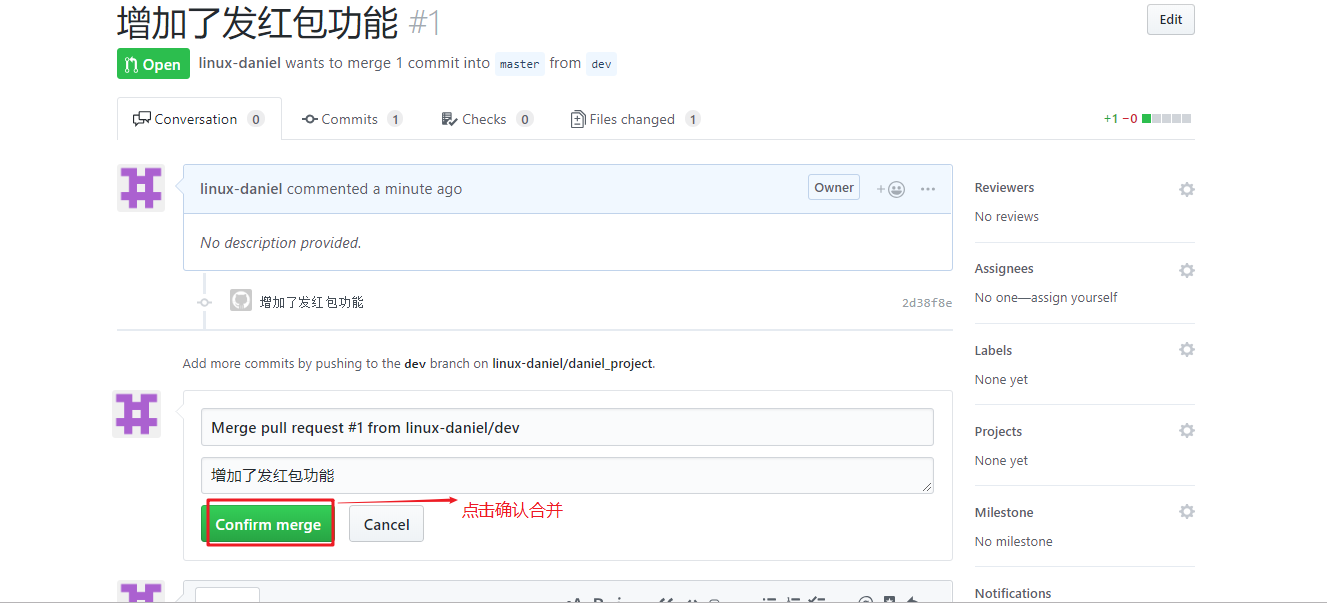
Task: Click the merge commit description text area
Action: [x=567, y=475]
